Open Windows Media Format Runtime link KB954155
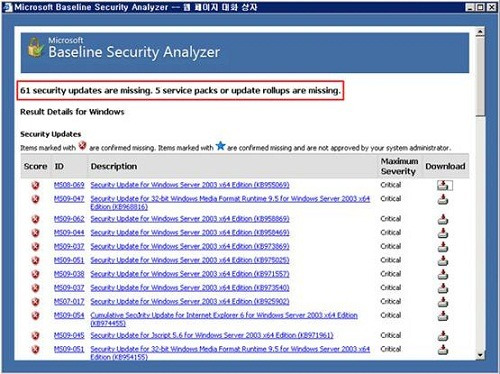500x374 pixels. coord(230,353)
